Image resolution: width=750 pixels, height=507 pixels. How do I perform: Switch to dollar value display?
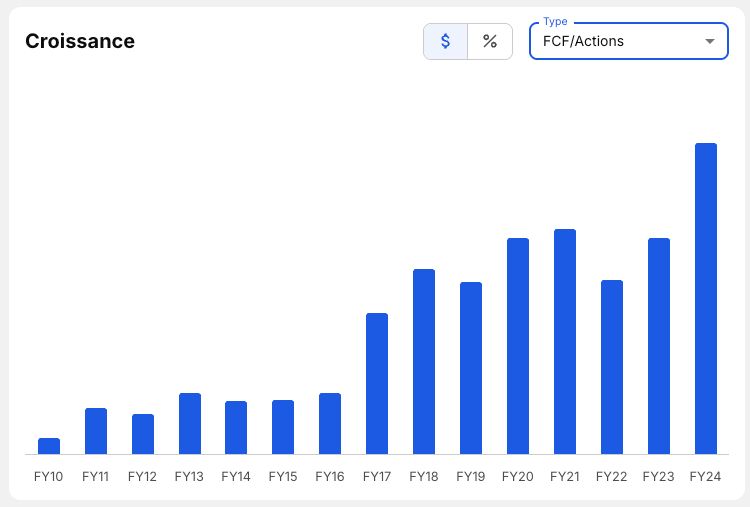pos(445,41)
